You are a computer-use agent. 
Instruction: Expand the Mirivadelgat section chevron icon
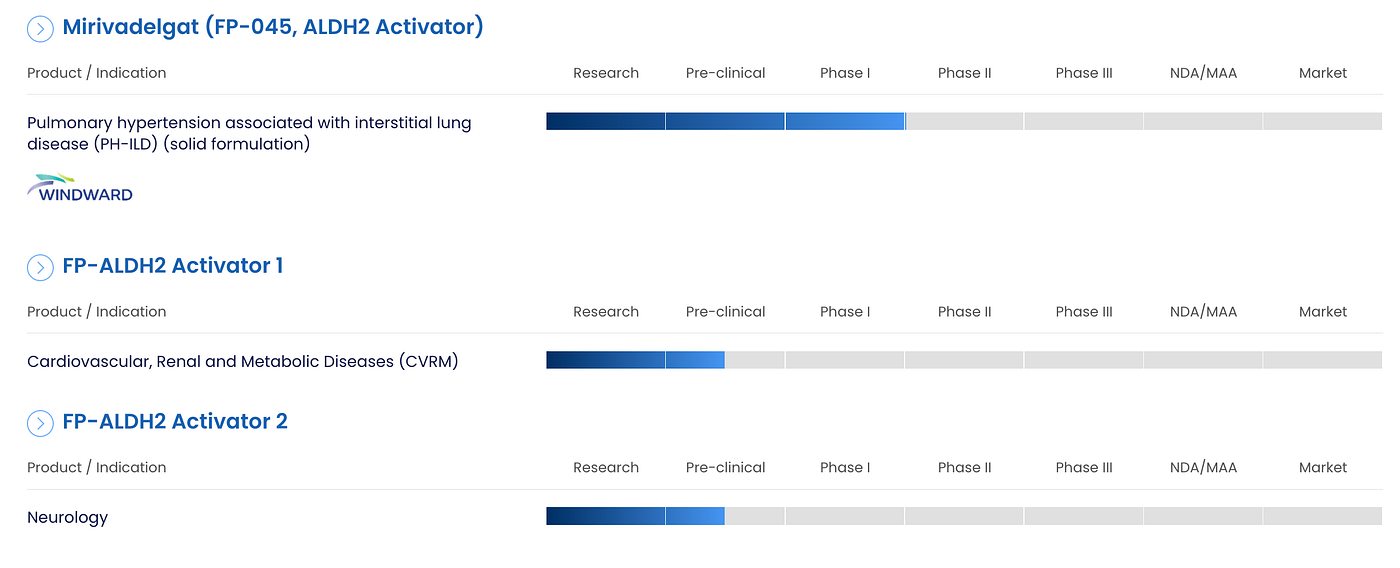pos(40,29)
